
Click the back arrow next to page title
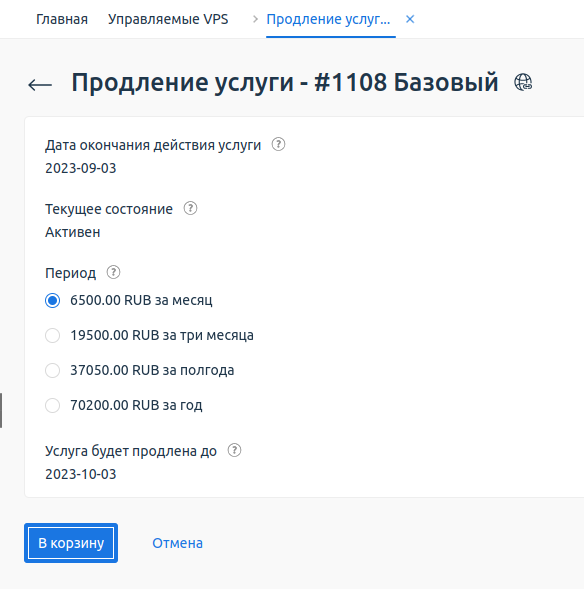pyautogui.click(x=40, y=85)
